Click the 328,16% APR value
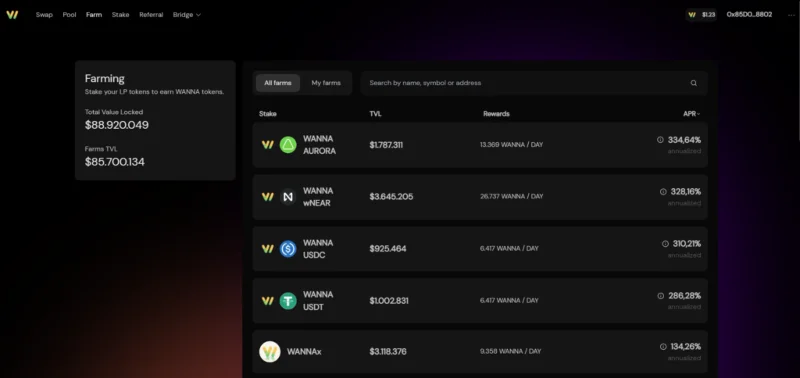The height and width of the screenshot is (378, 800). pos(686,192)
